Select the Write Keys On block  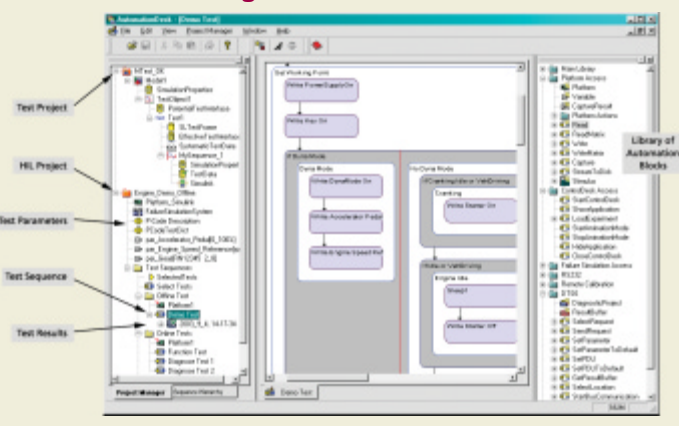(x=321, y=126)
